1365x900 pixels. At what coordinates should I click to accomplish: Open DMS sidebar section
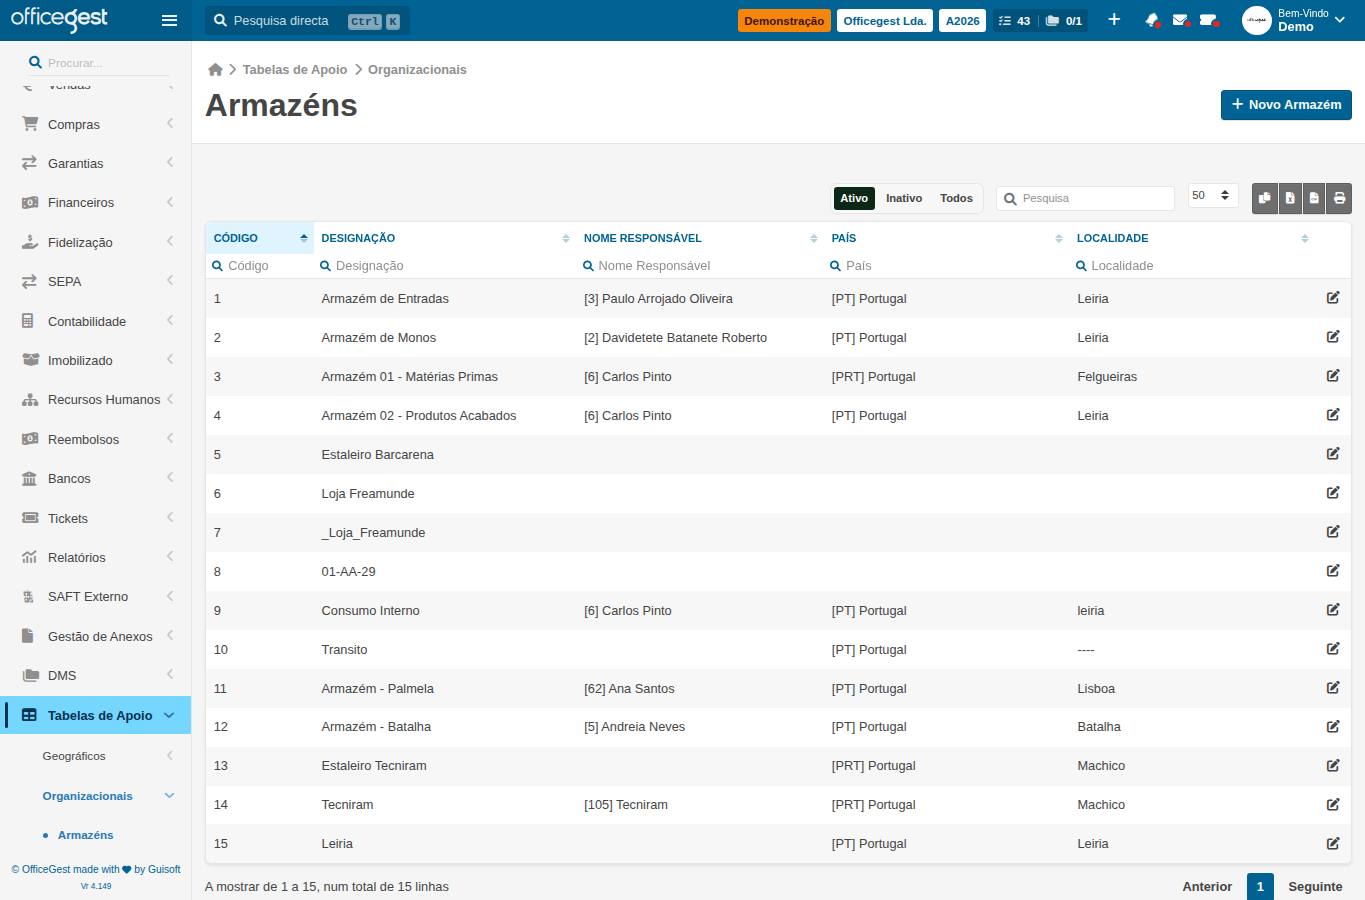(x=96, y=675)
